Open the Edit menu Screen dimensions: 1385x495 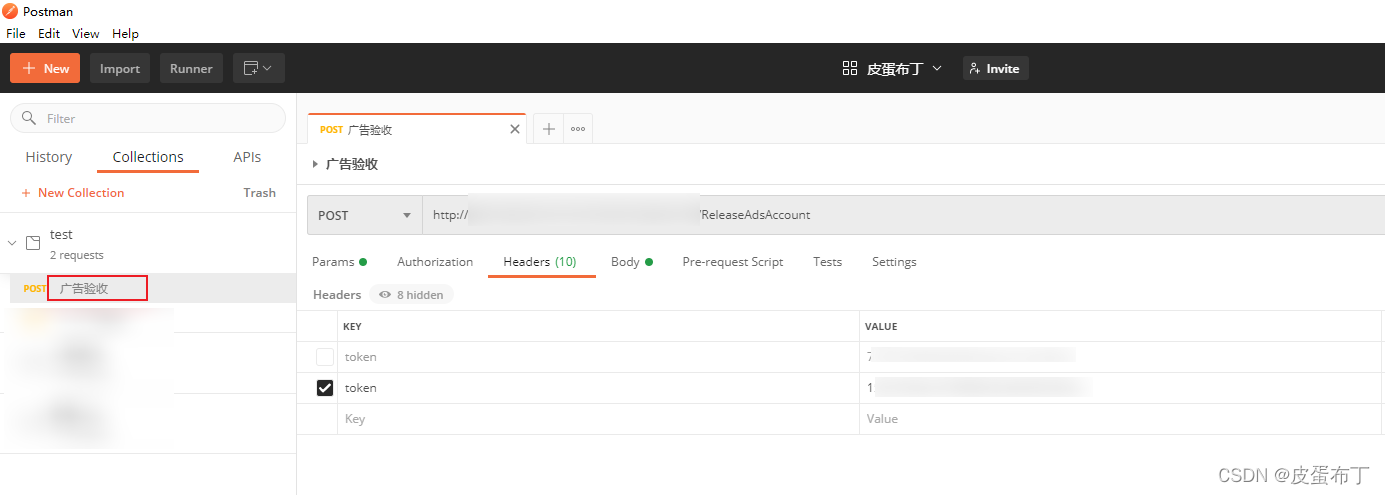pos(49,33)
